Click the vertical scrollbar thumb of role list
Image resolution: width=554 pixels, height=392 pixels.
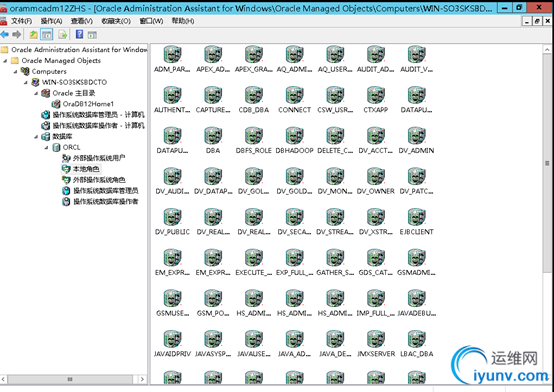pos(547,163)
